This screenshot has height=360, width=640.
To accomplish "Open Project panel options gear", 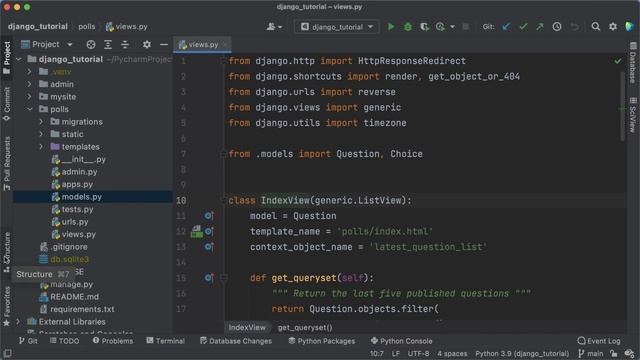I will 147,44.
